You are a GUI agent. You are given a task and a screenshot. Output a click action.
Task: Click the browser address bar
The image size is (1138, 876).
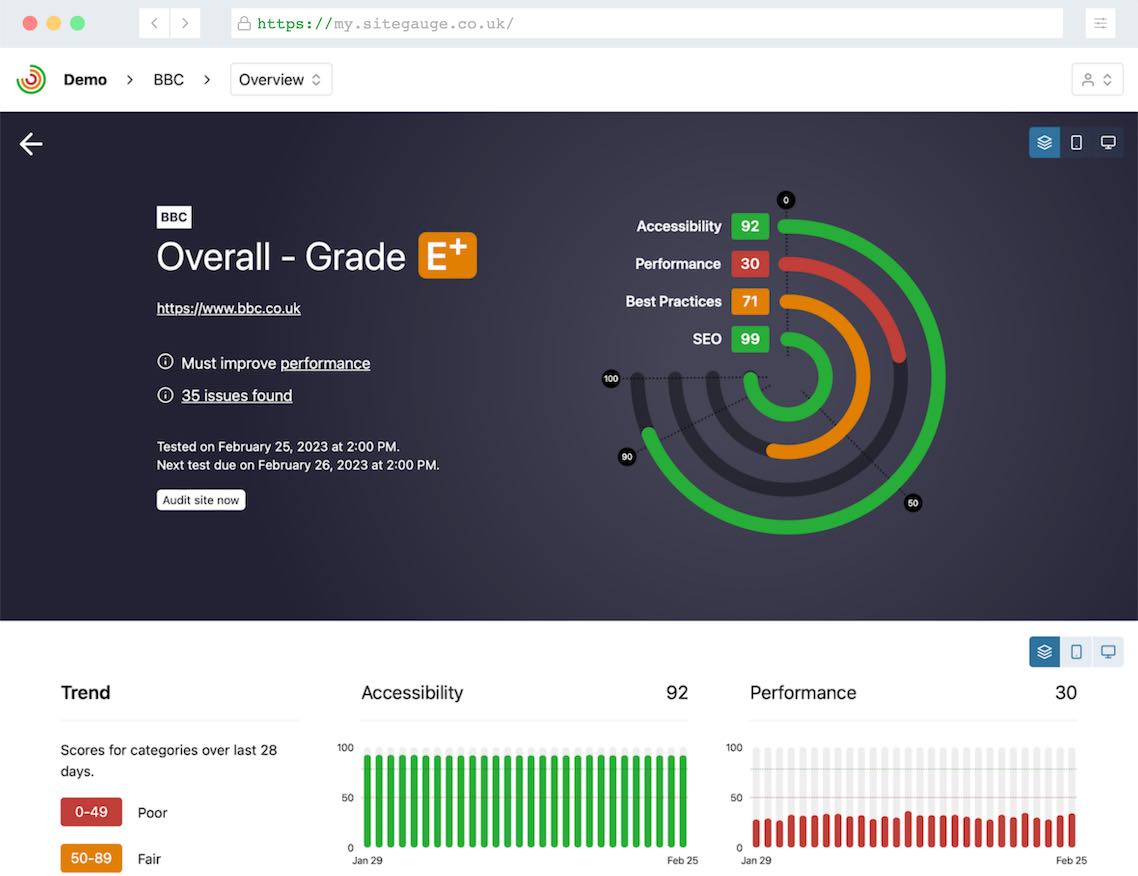click(x=647, y=23)
